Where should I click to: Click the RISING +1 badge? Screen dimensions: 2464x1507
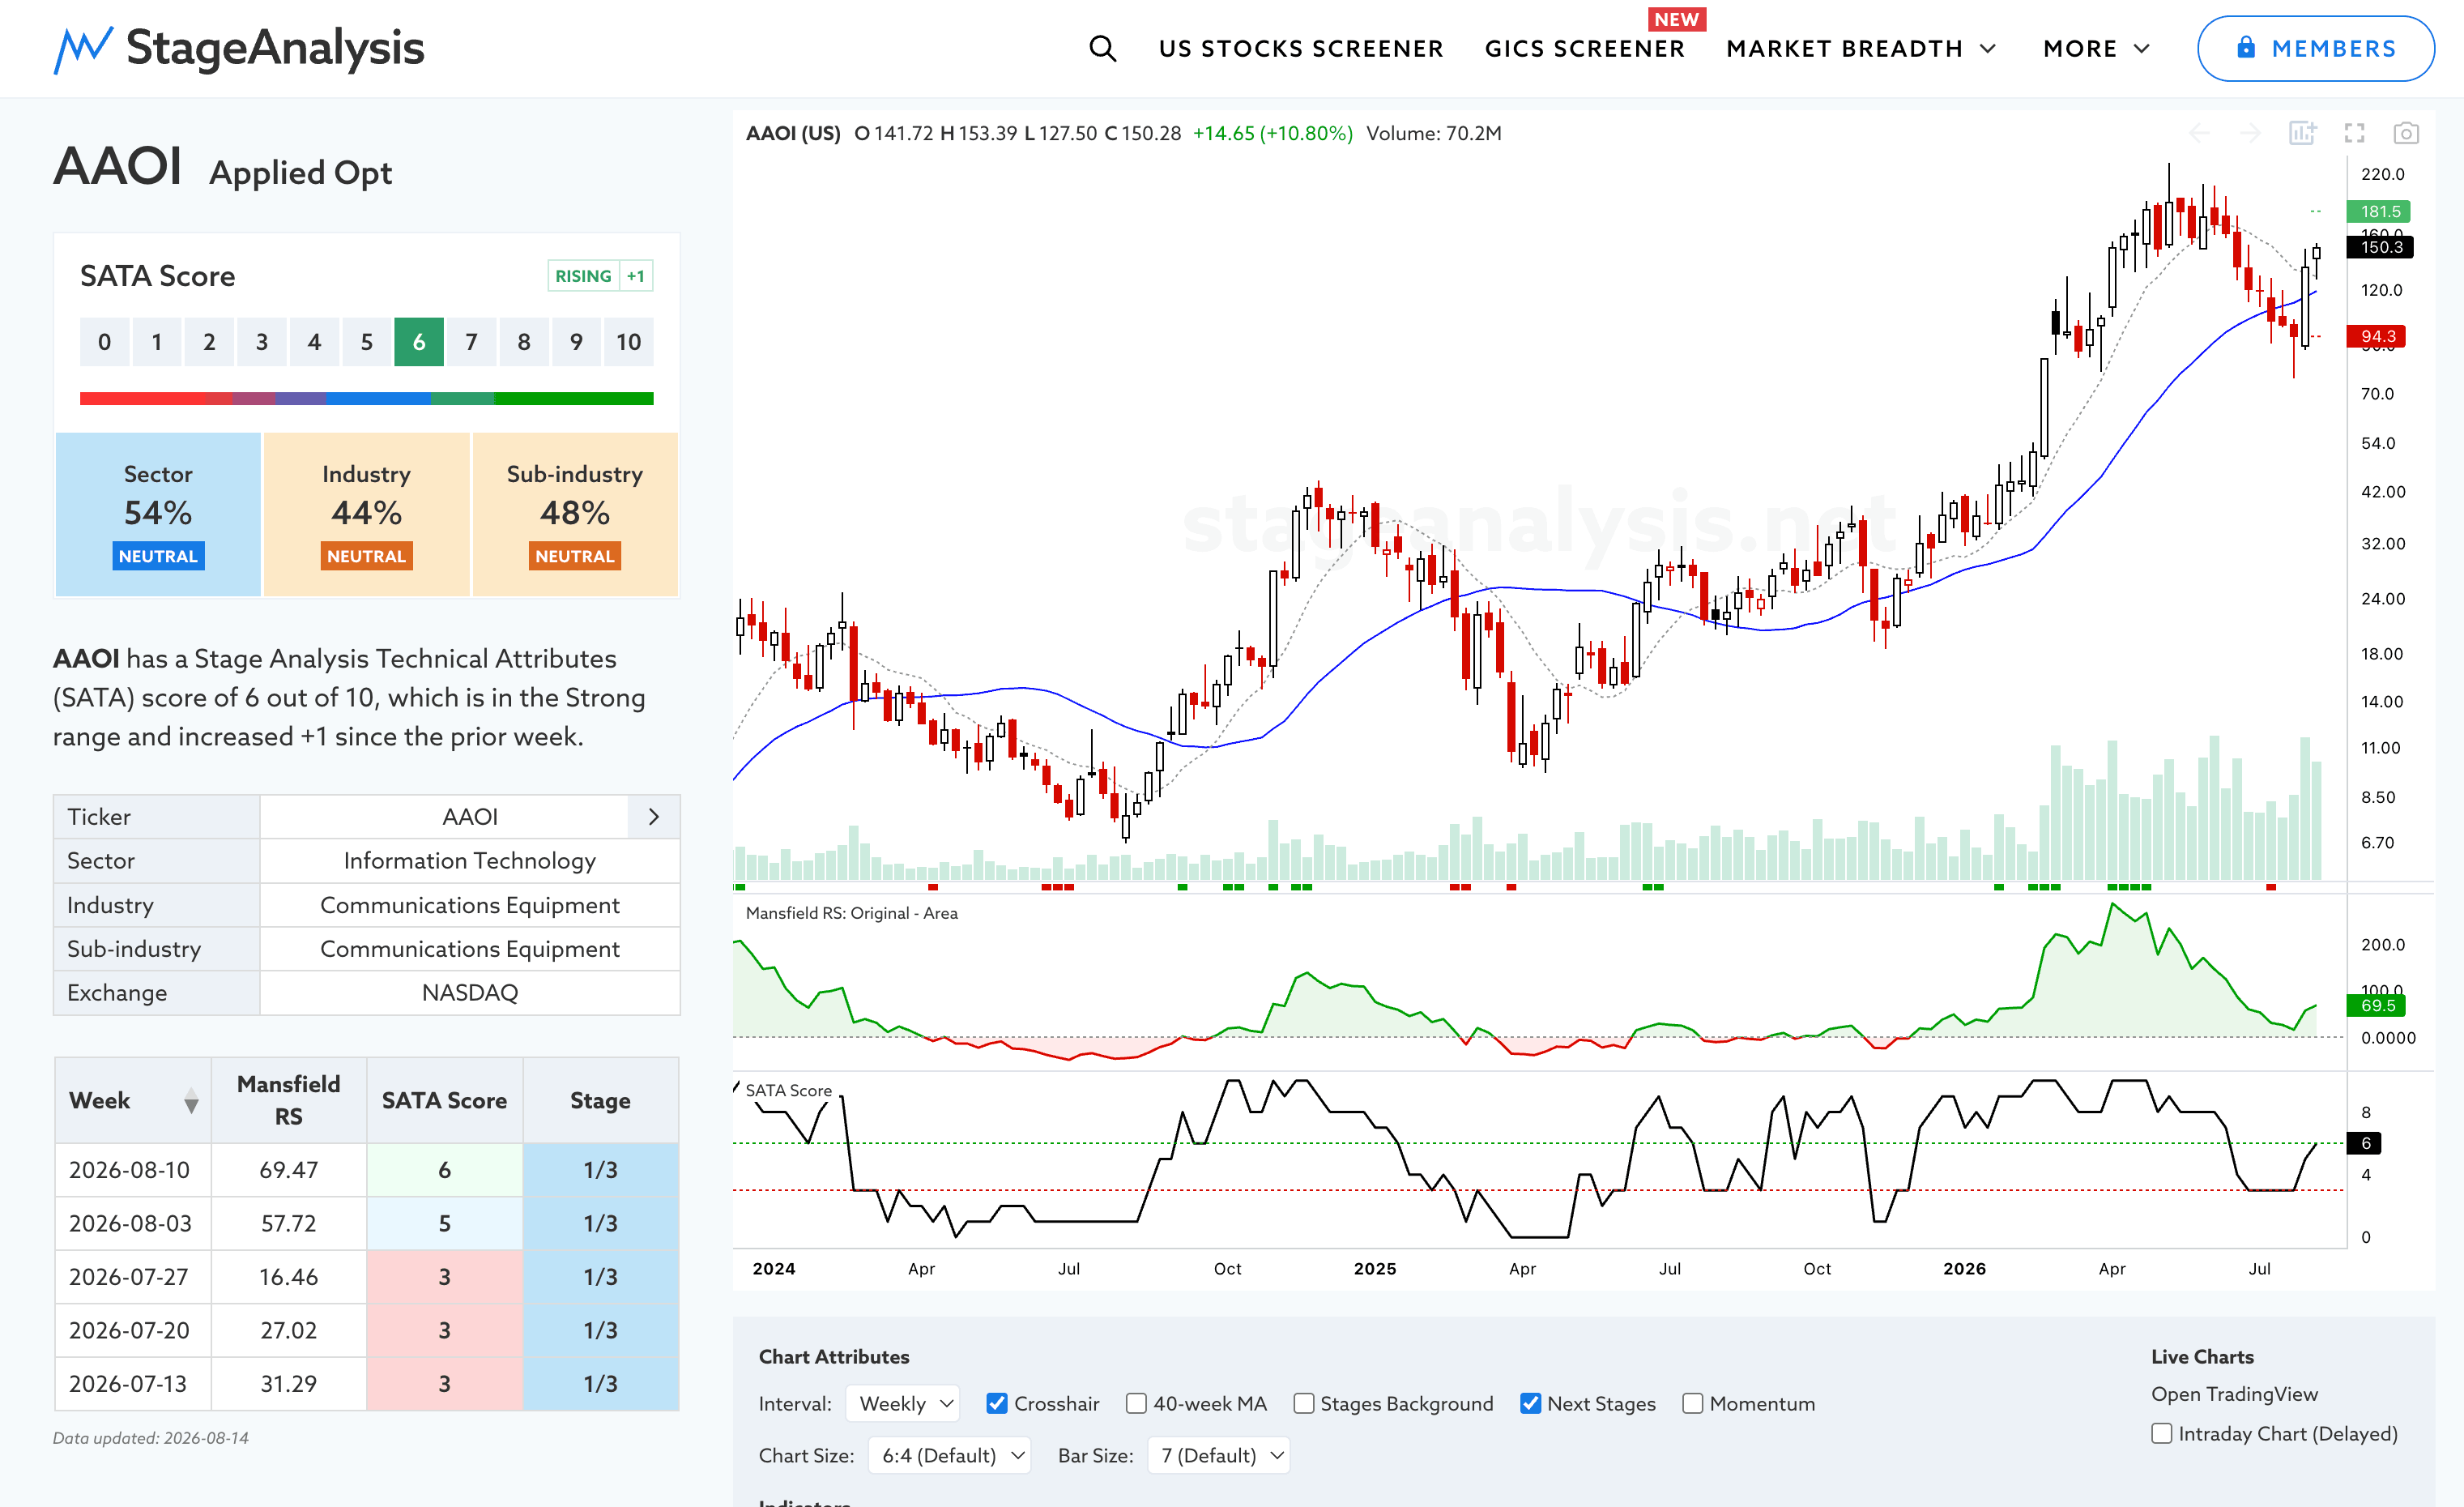point(600,276)
